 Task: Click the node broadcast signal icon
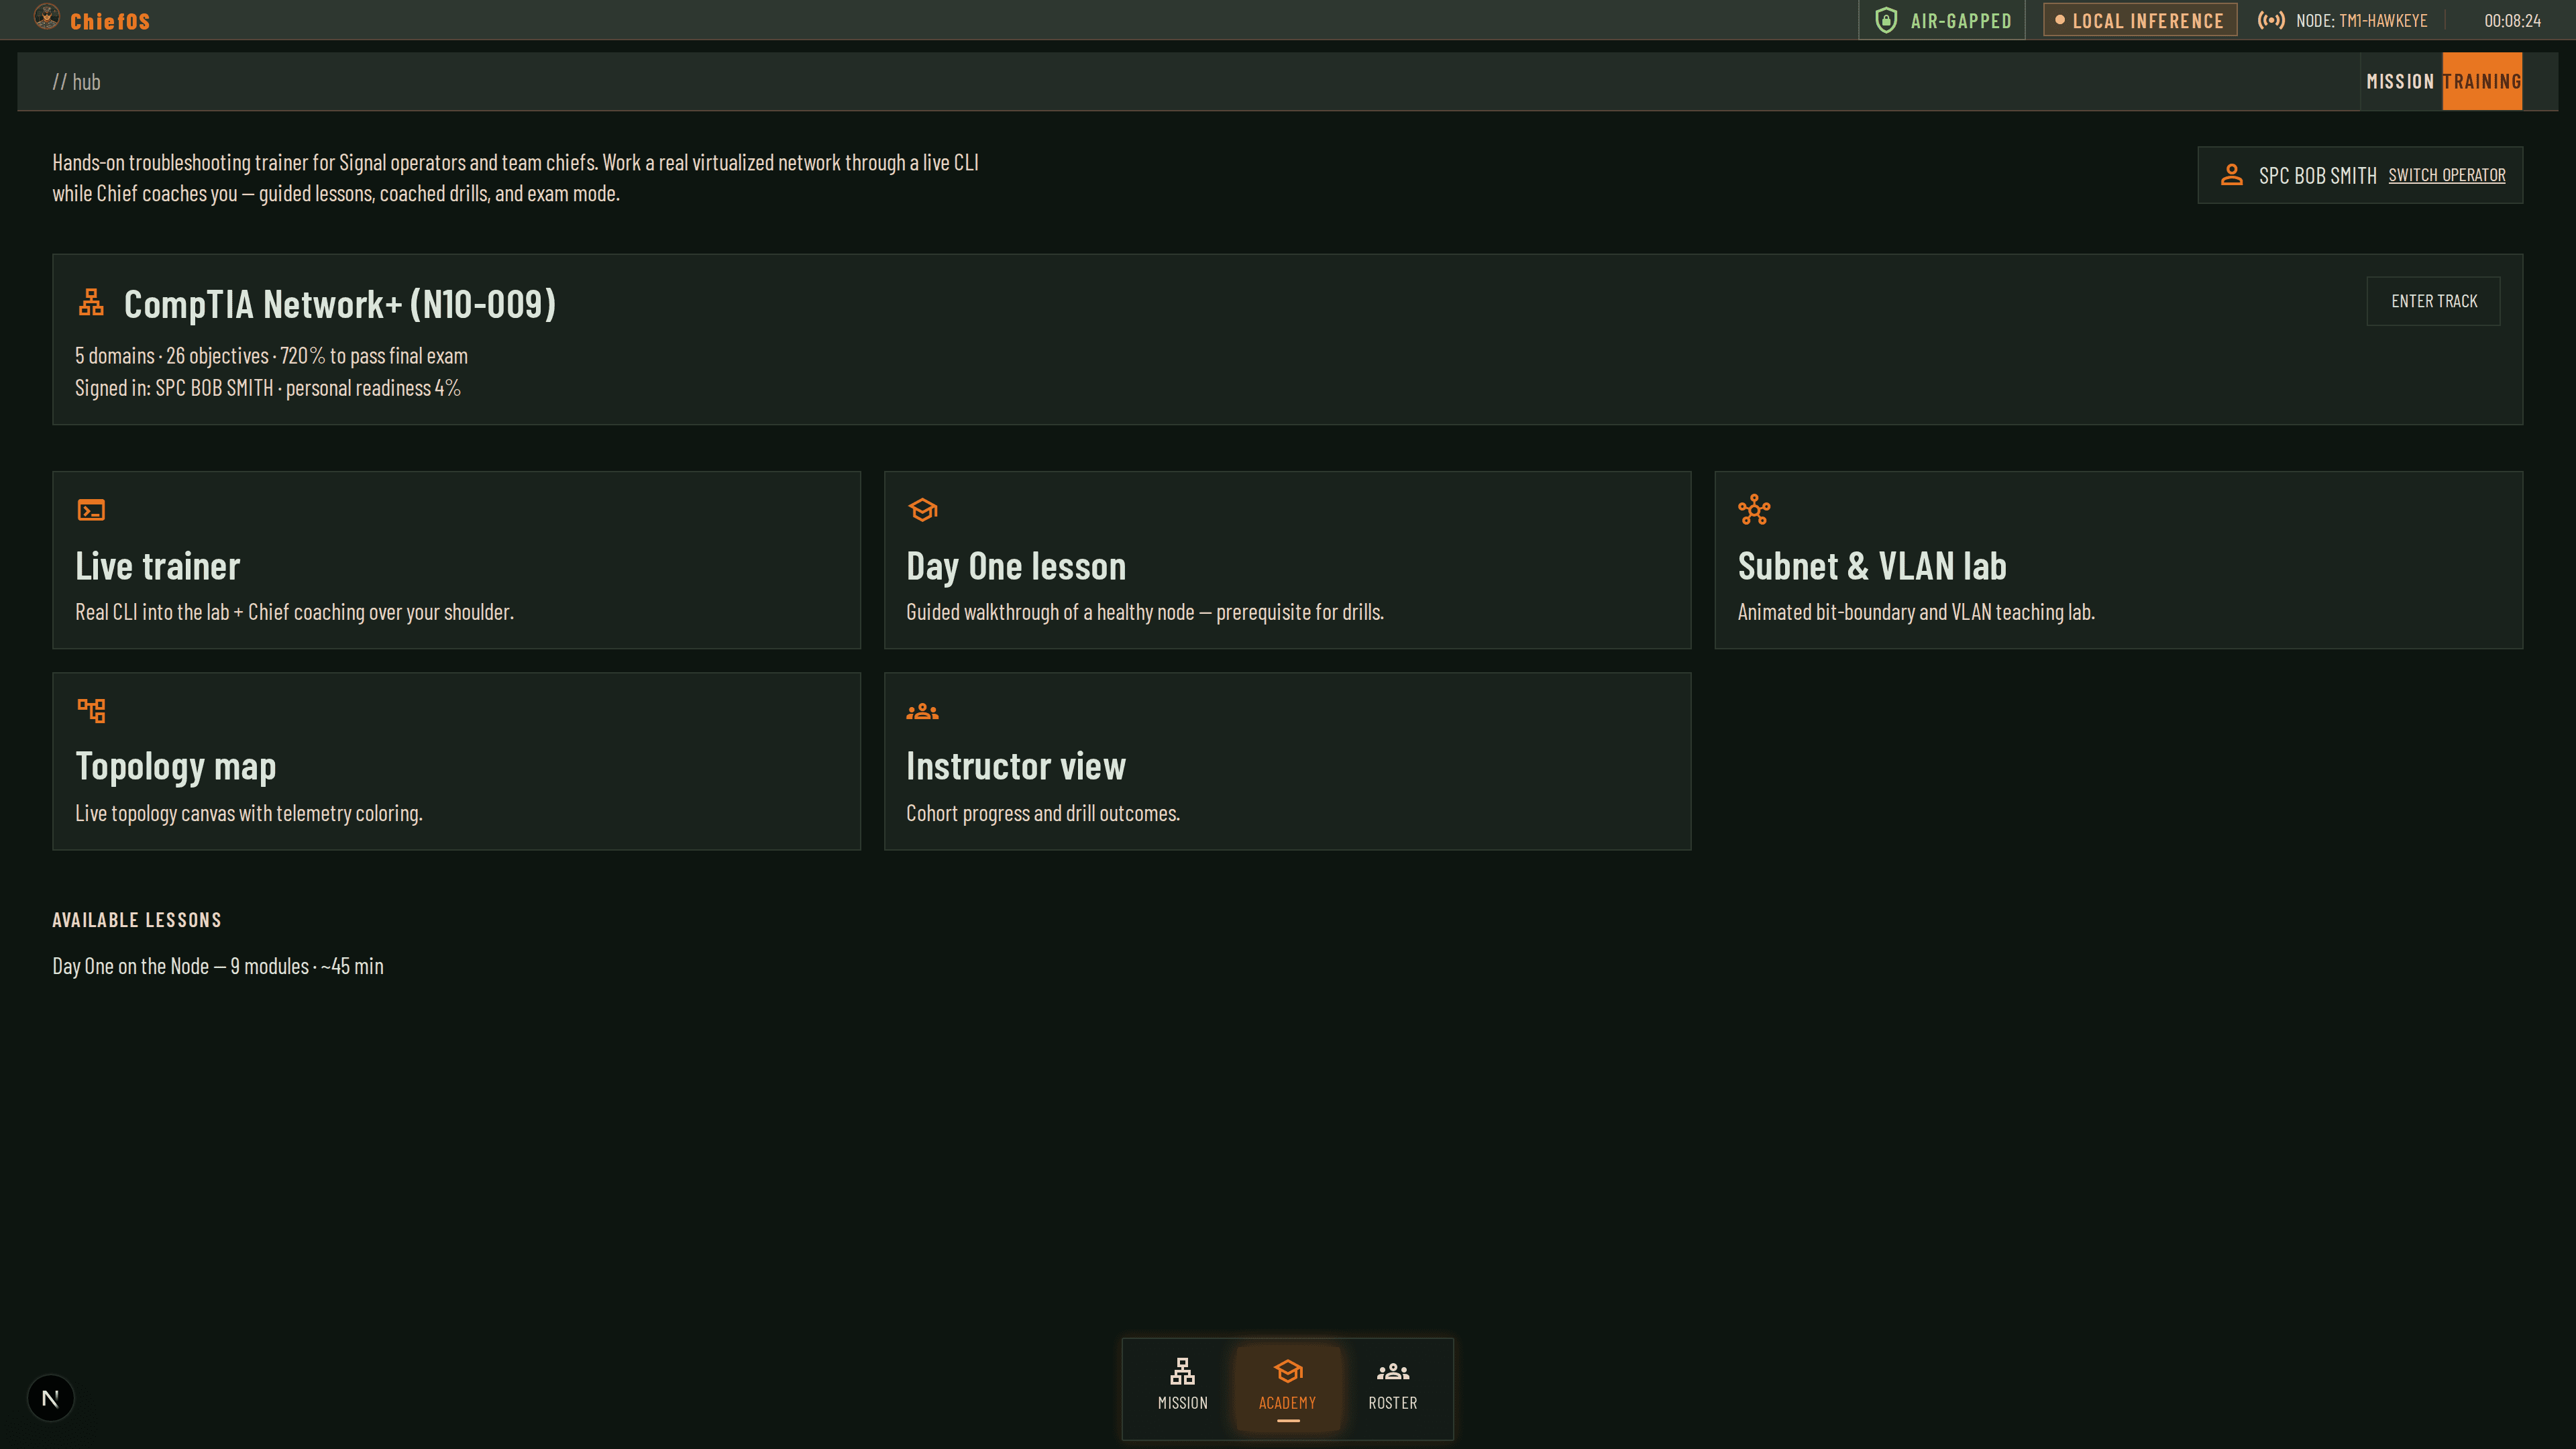[2271, 20]
